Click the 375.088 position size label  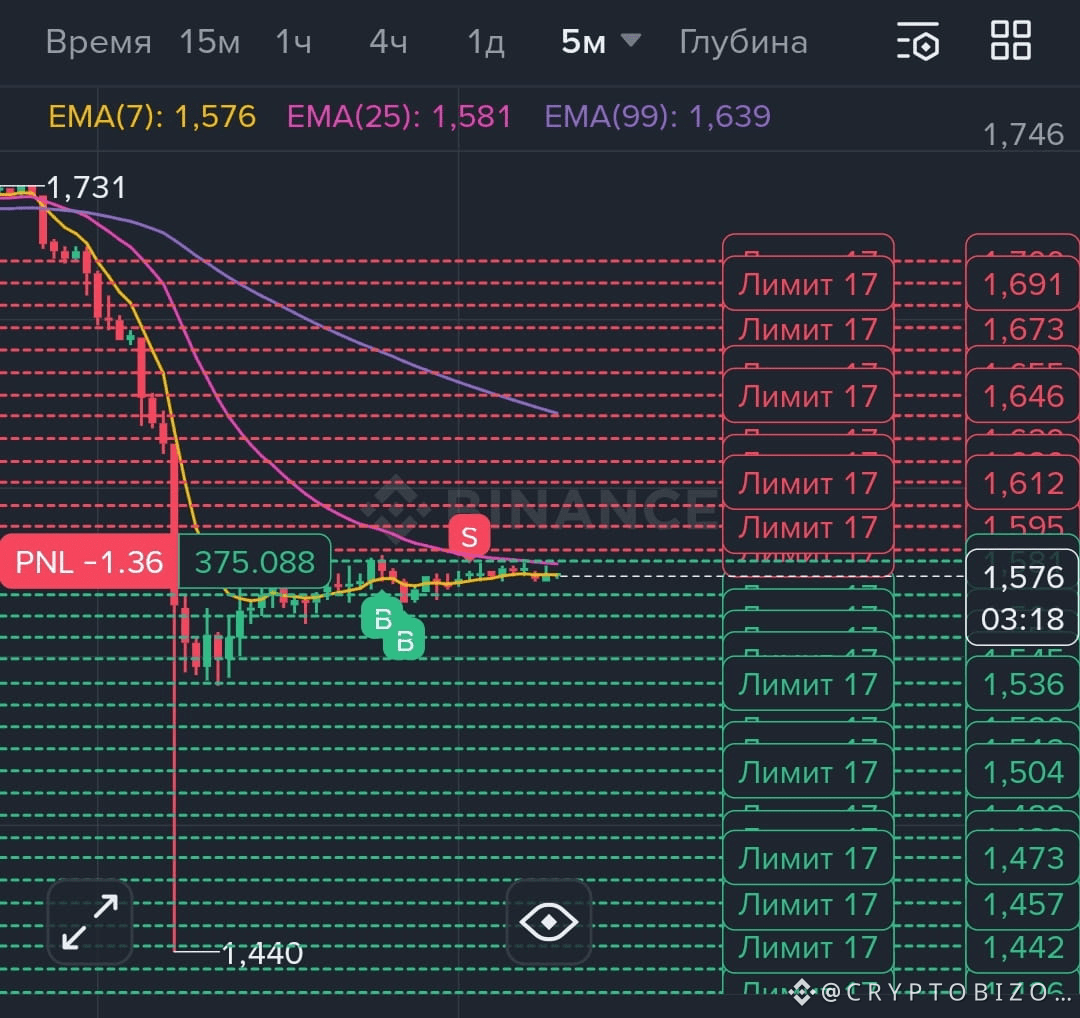click(x=255, y=561)
